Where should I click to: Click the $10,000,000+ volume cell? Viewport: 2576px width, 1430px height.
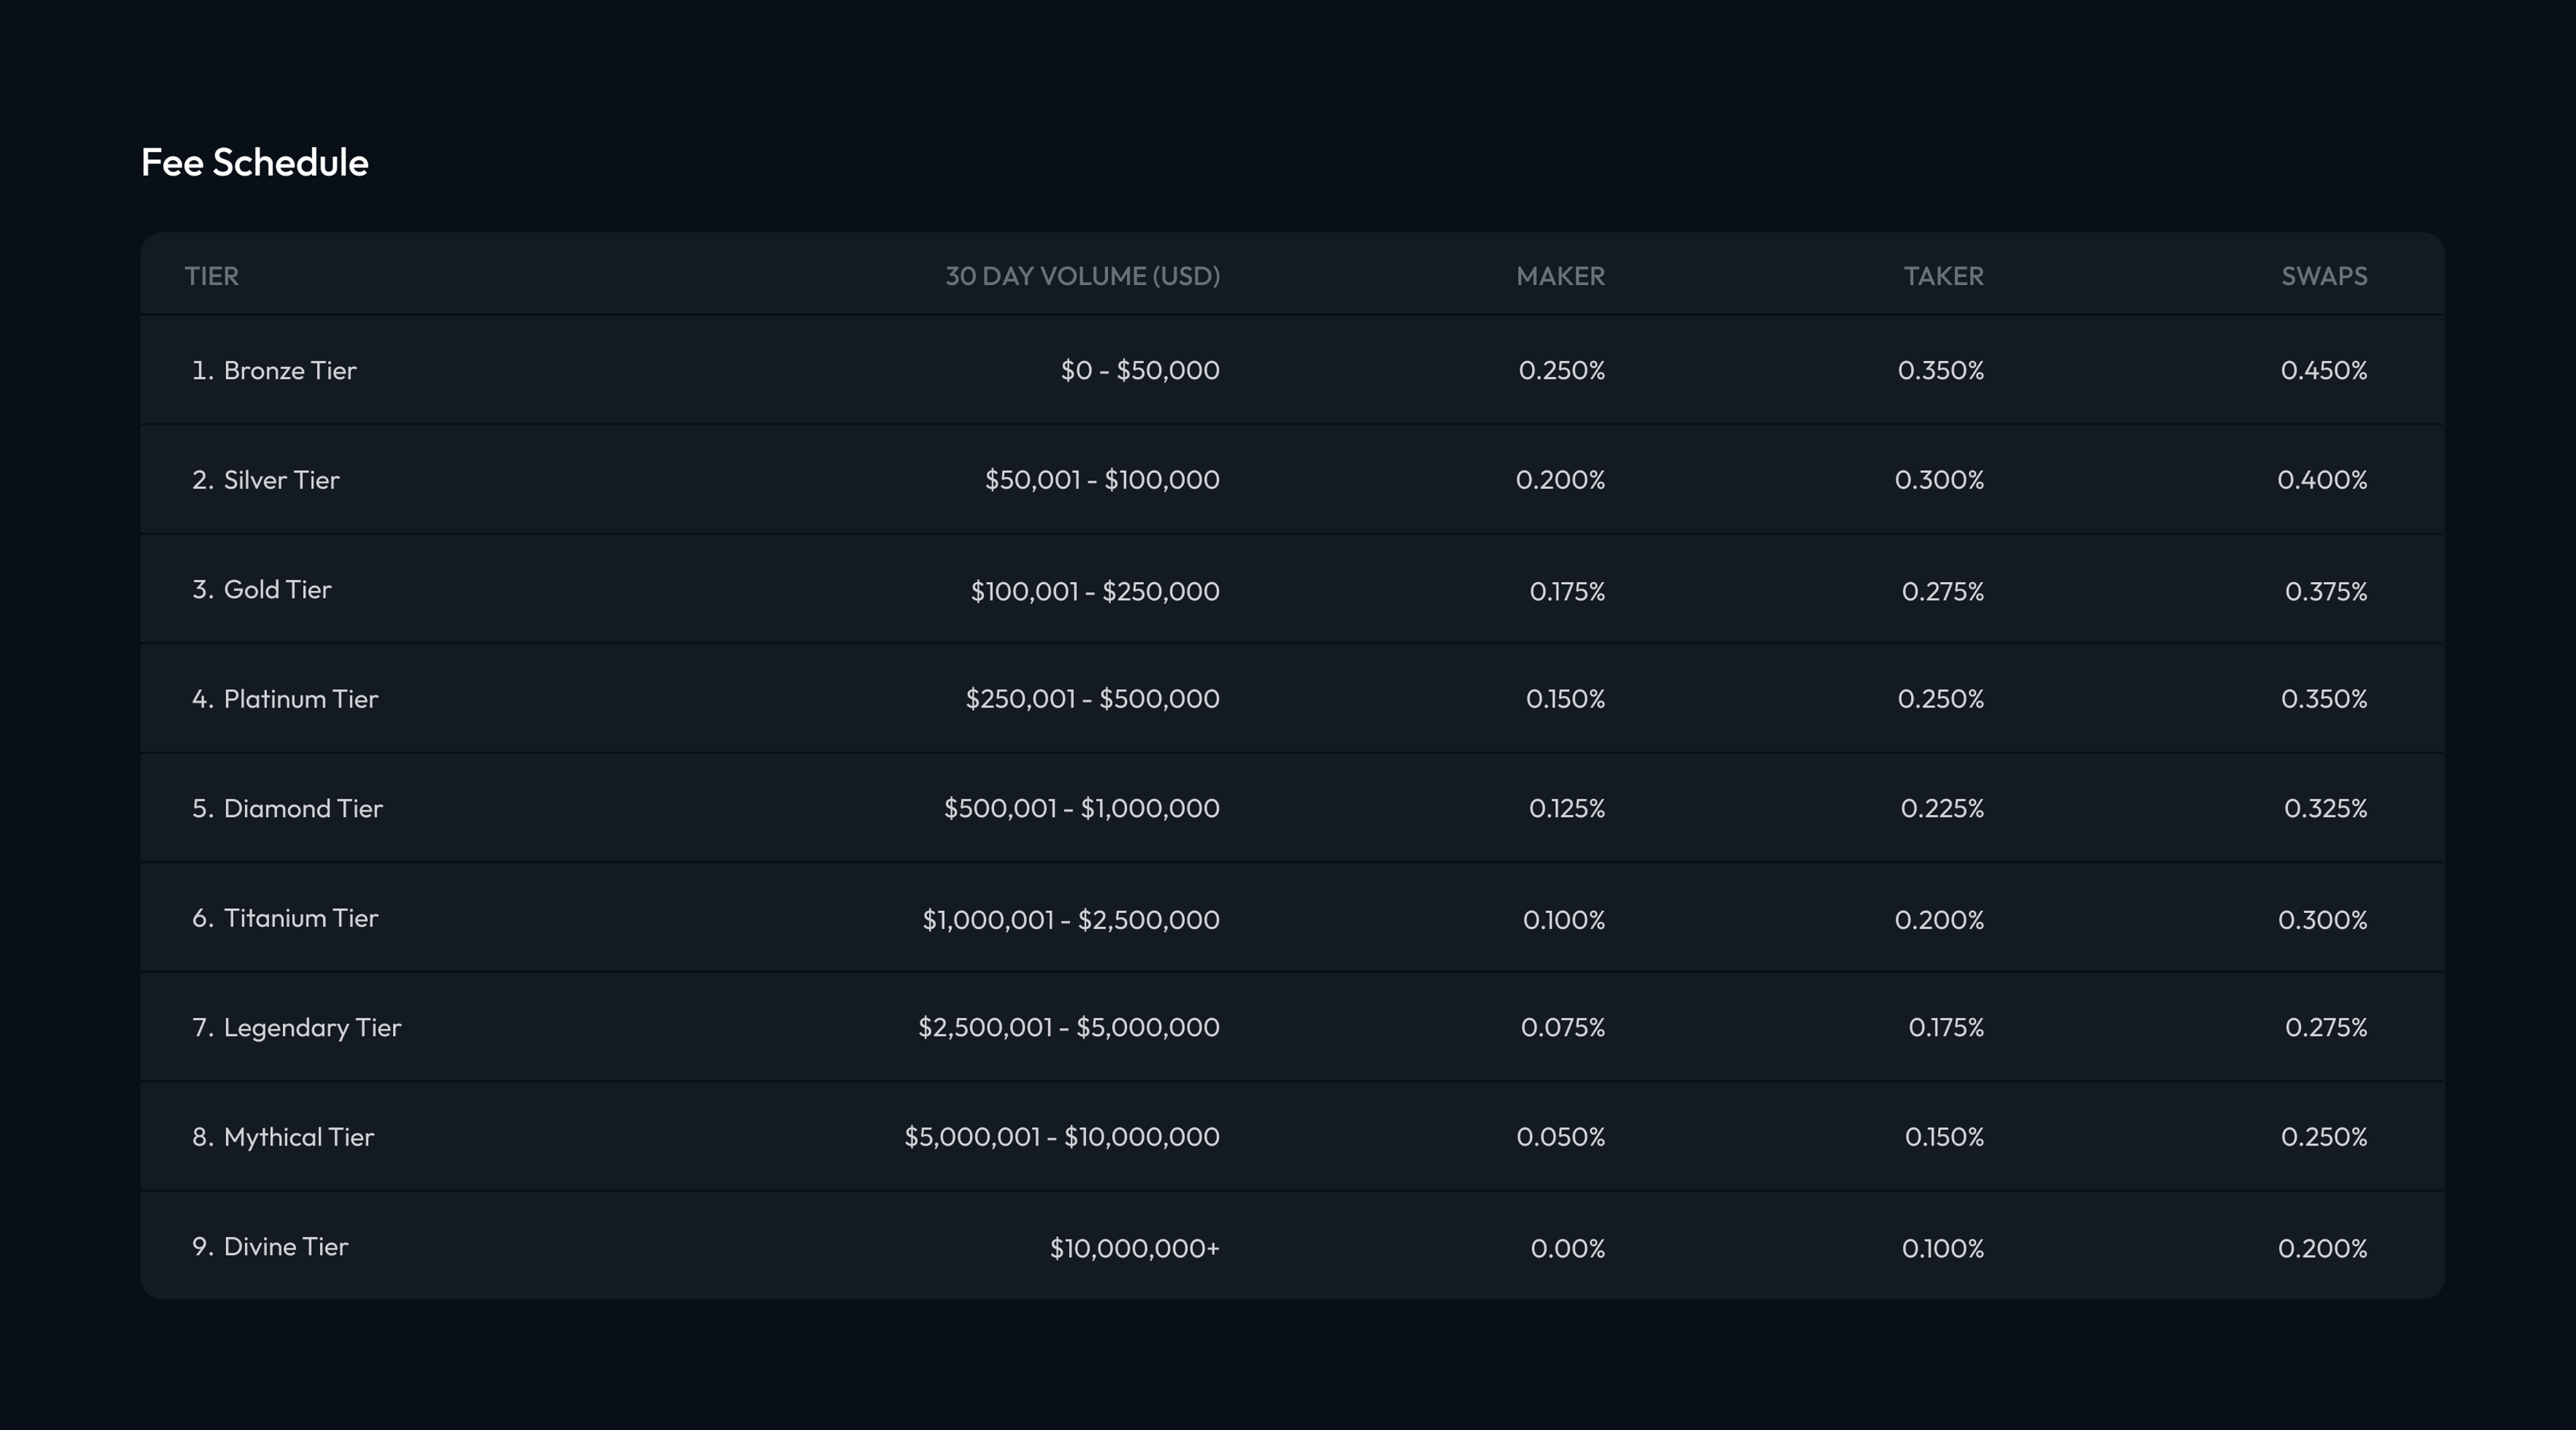1134,1248
